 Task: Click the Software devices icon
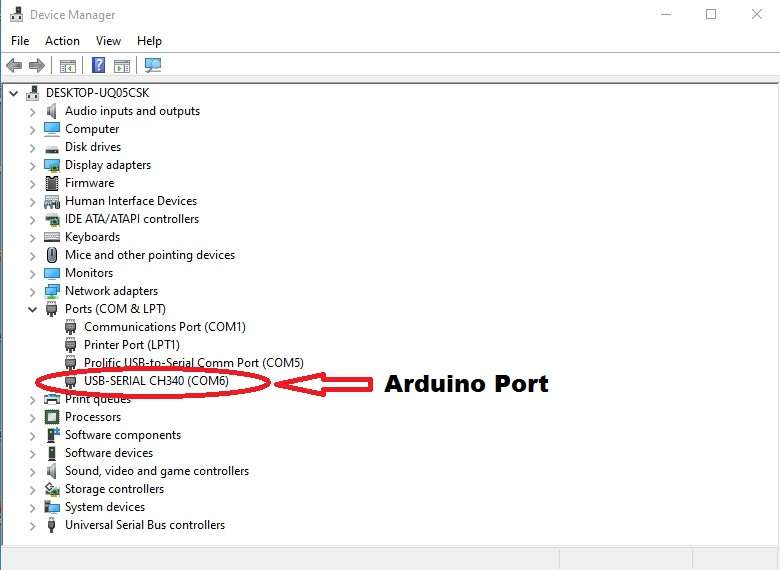[52, 453]
